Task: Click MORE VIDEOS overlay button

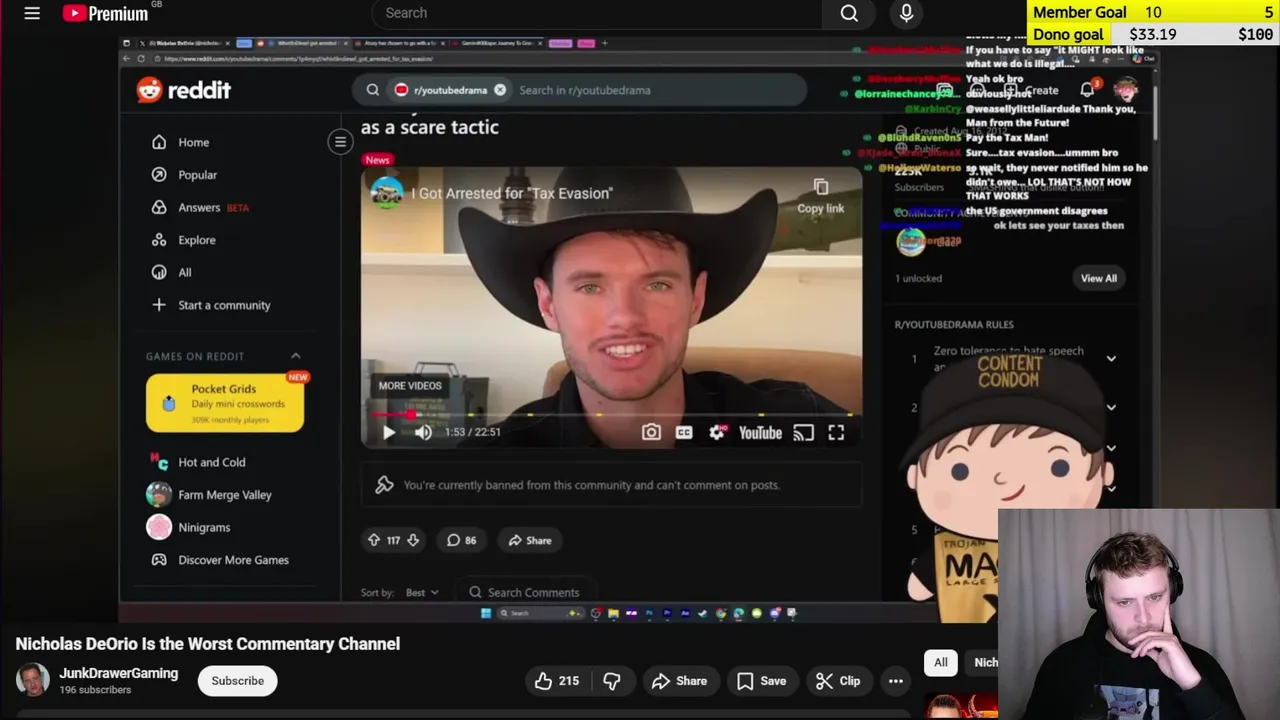Action: (x=410, y=385)
